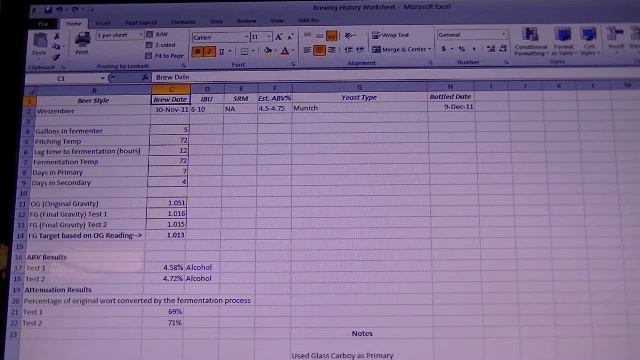Expand the Merge & Center dropdown arrow
Image resolution: width=640 pixels, height=360 pixels.
tap(430, 49)
